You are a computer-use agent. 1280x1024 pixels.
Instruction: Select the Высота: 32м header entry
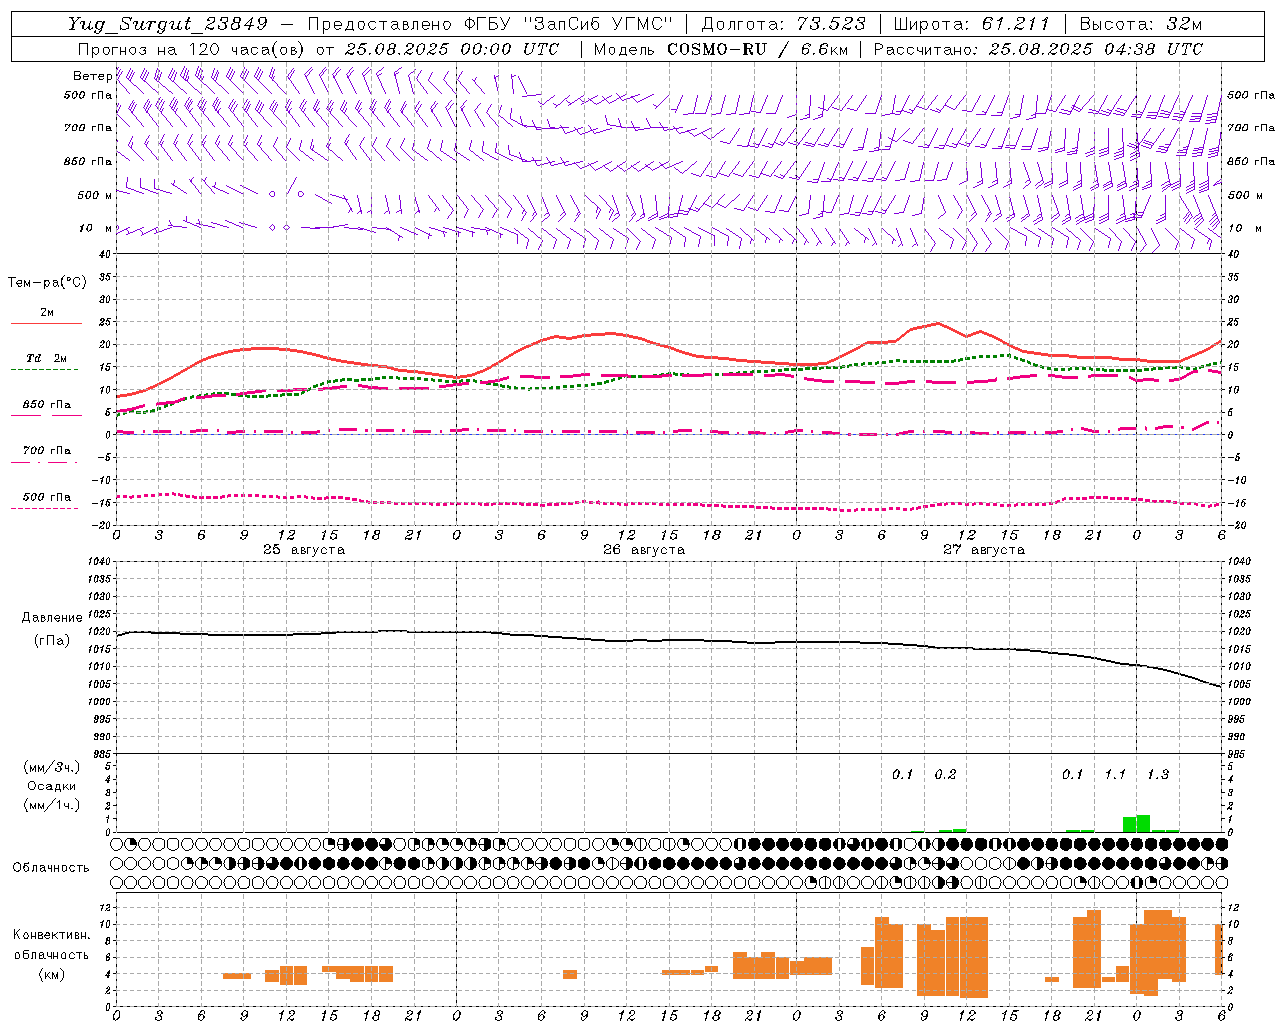(1140, 24)
